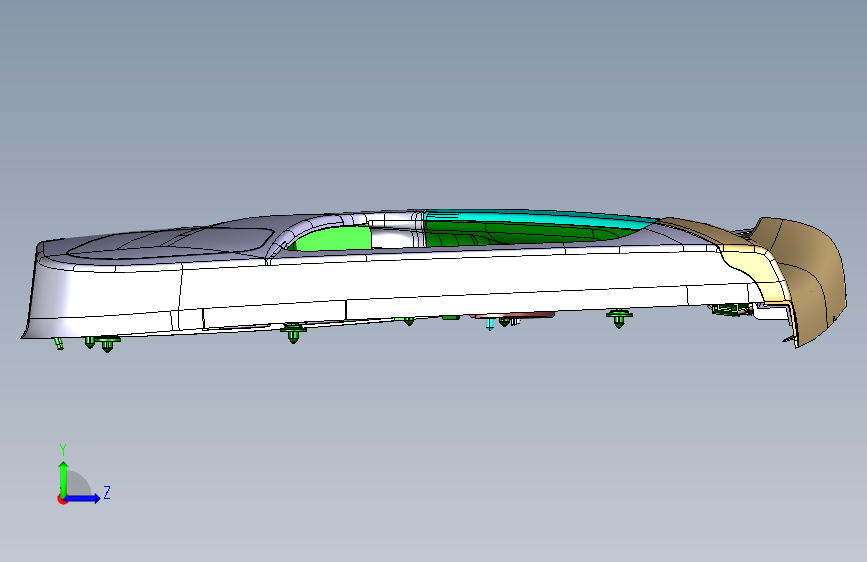The height and width of the screenshot is (562, 867).
Task: Select the small cyan pin beneath the model
Action: [x=489, y=324]
